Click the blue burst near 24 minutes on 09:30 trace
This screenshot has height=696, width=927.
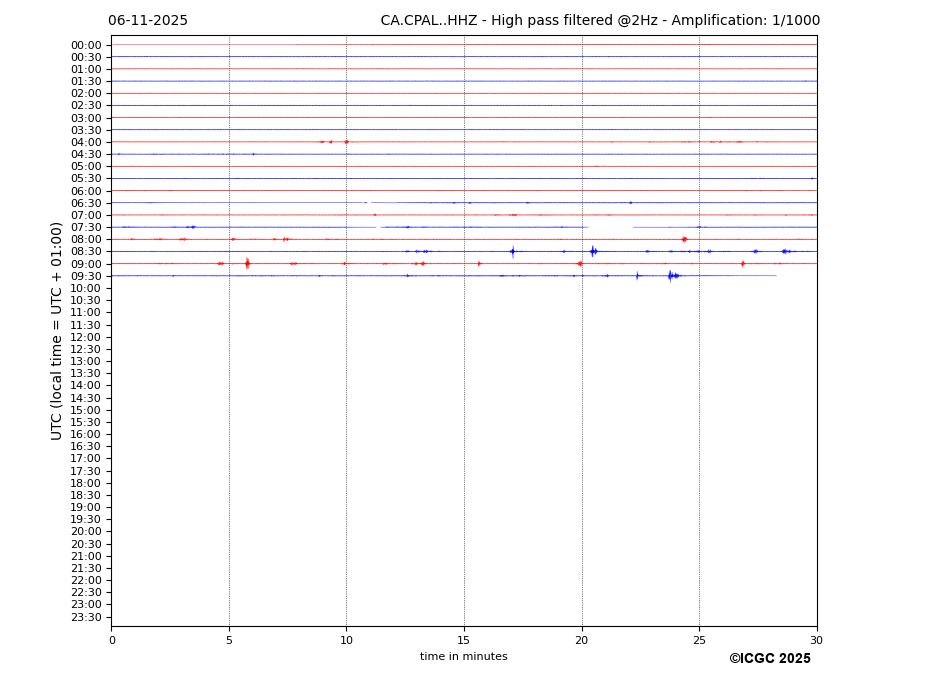tap(671, 275)
